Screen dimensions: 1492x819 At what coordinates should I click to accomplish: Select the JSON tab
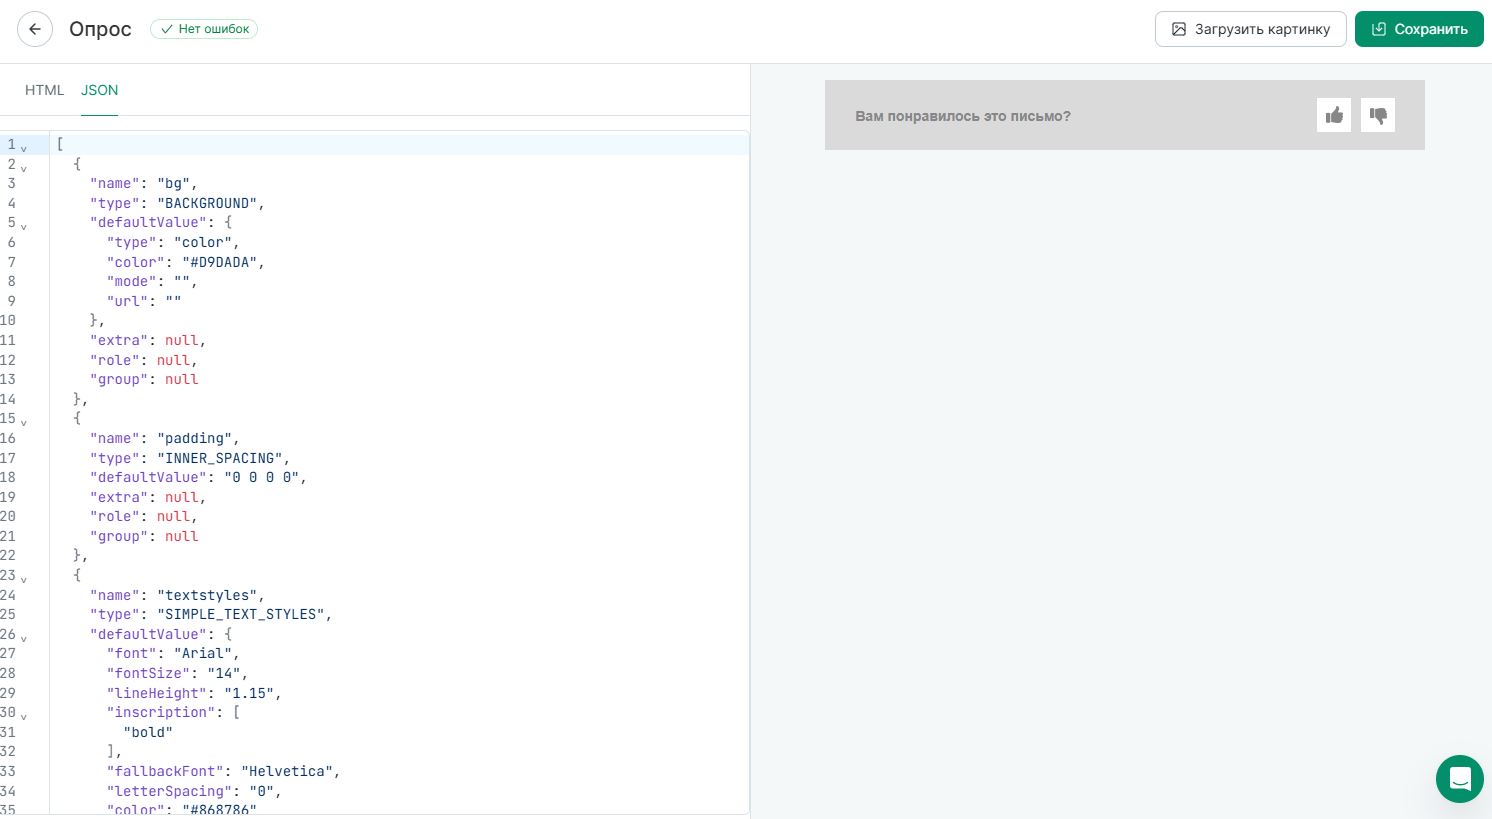click(x=99, y=90)
